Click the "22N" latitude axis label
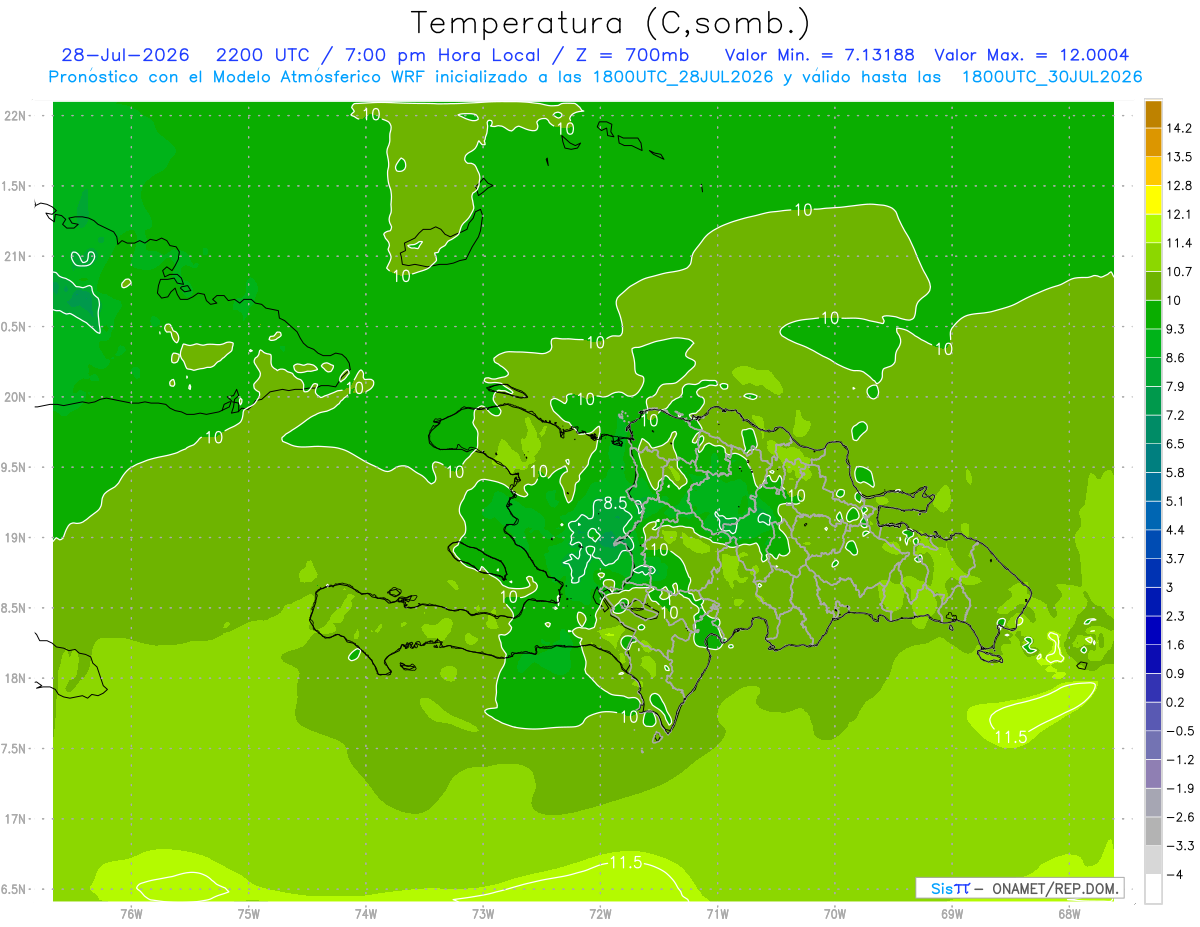This screenshot has height=927, width=1200. 15,115
